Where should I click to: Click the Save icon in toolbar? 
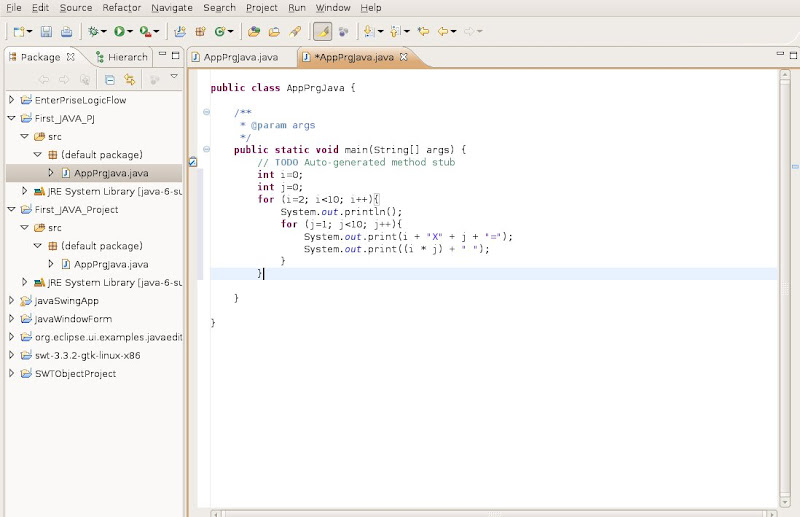[47, 32]
